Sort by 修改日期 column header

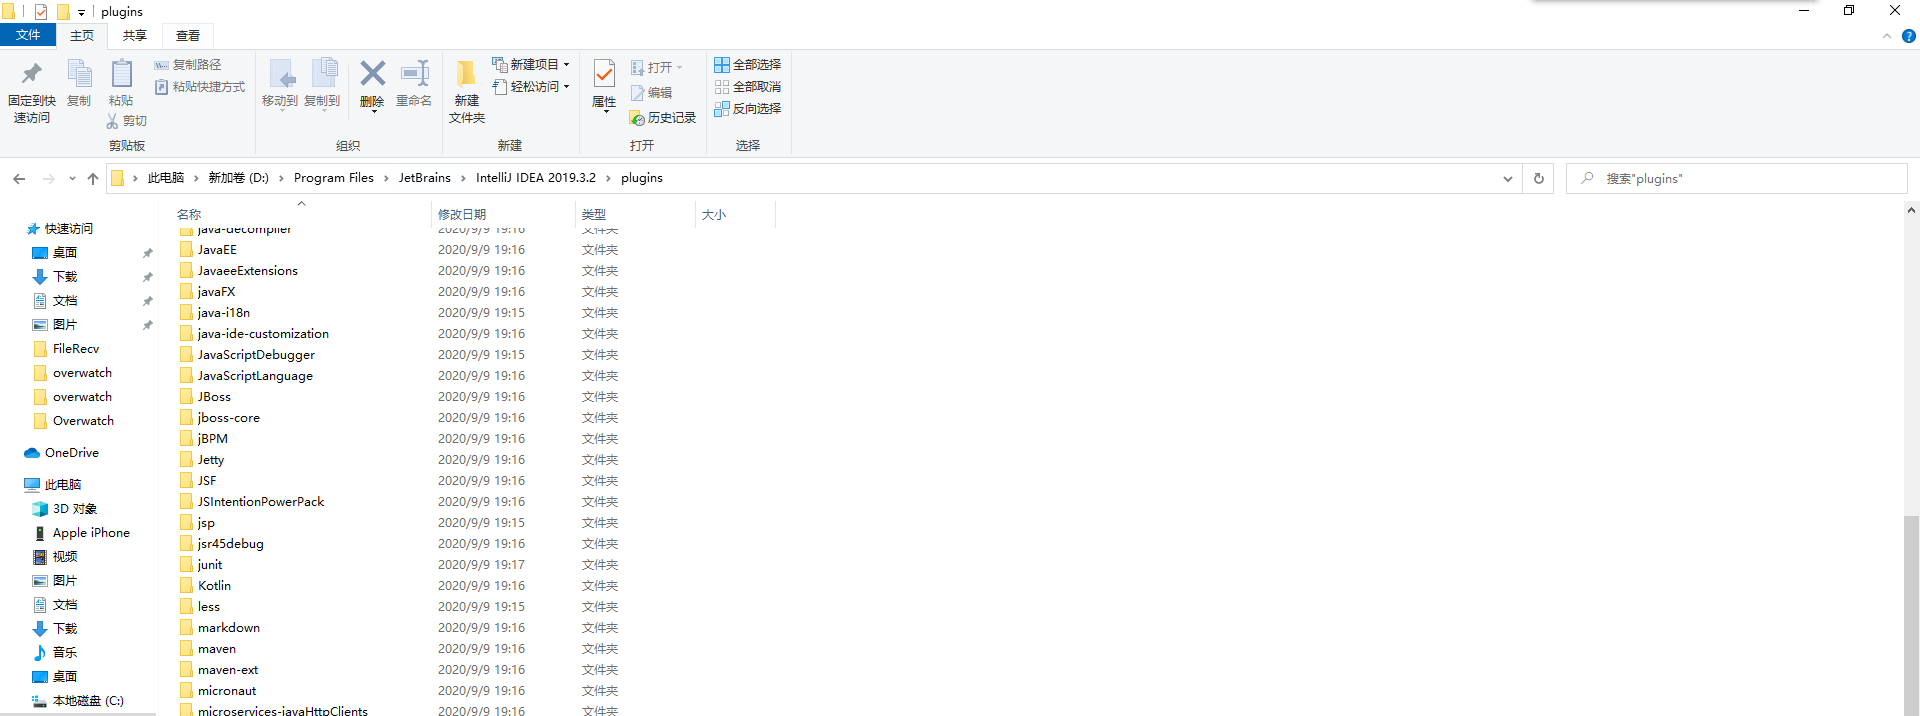(x=503, y=214)
